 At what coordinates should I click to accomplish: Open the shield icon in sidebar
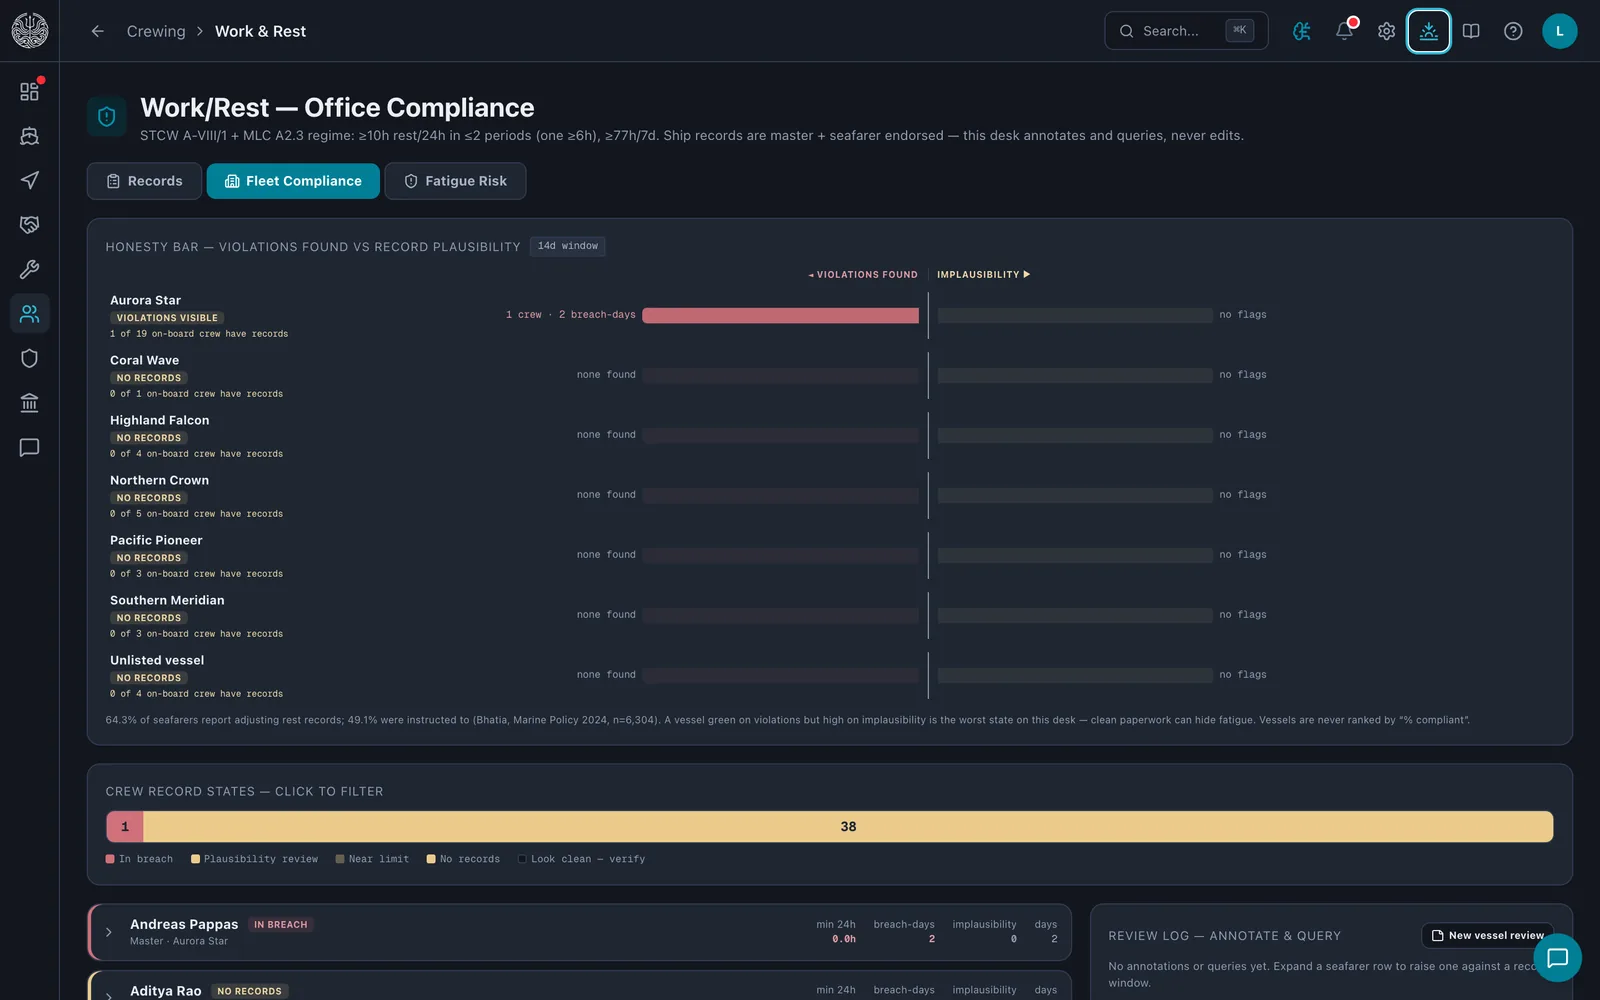point(29,358)
